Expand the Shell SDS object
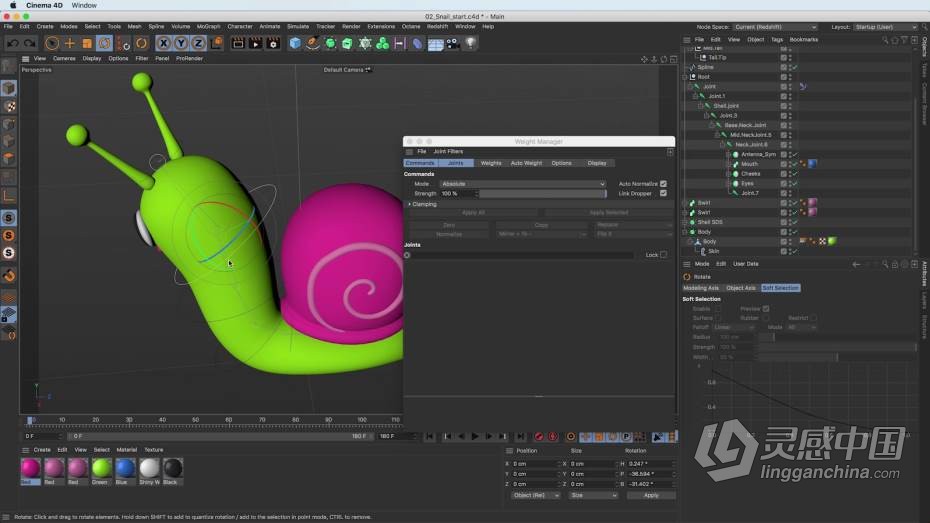The width and height of the screenshot is (930, 523). 685,222
